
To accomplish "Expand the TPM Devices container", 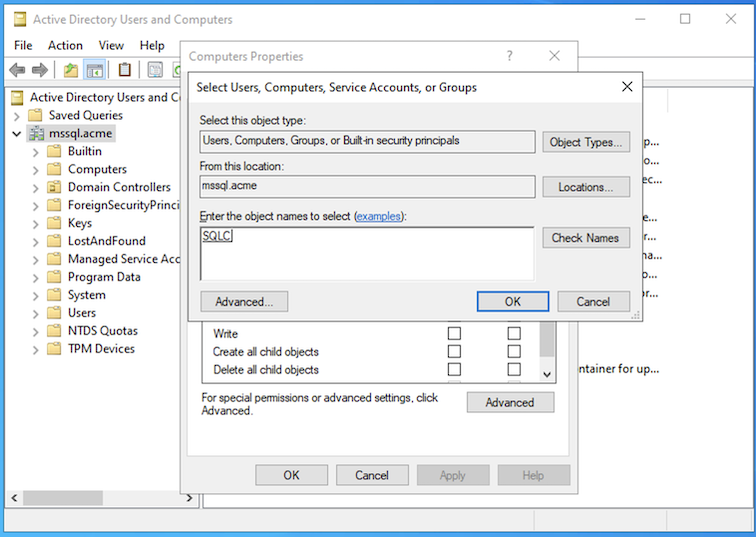I will (x=36, y=350).
